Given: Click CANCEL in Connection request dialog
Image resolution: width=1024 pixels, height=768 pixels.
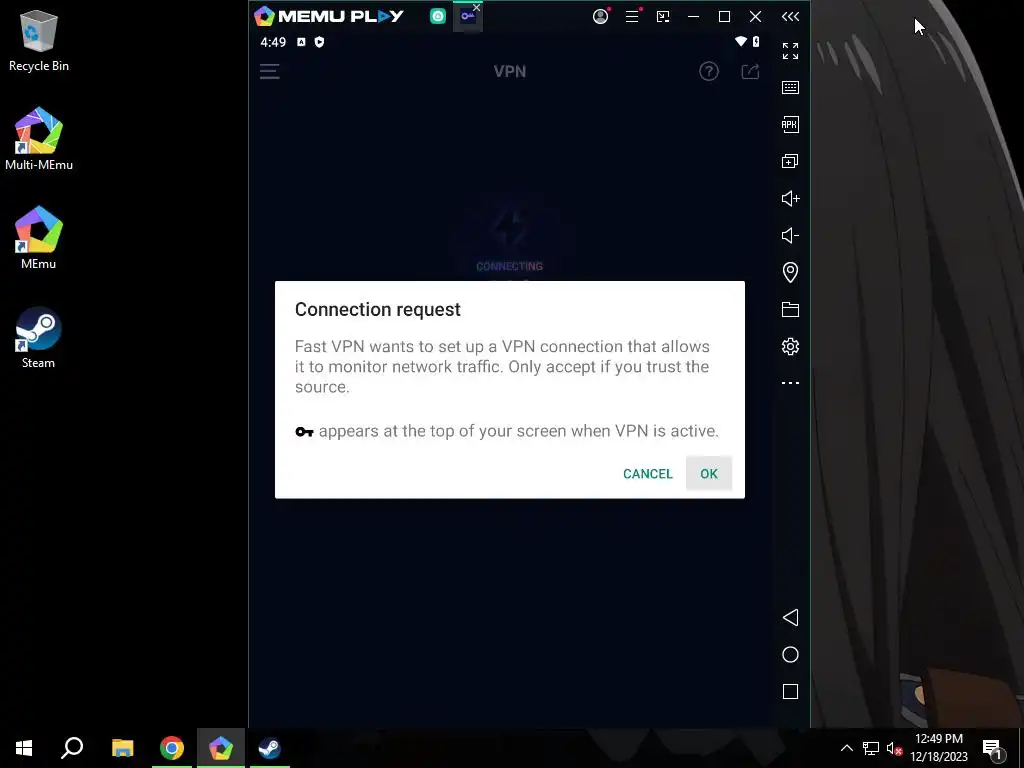Looking at the screenshot, I should tap(647, 473).
